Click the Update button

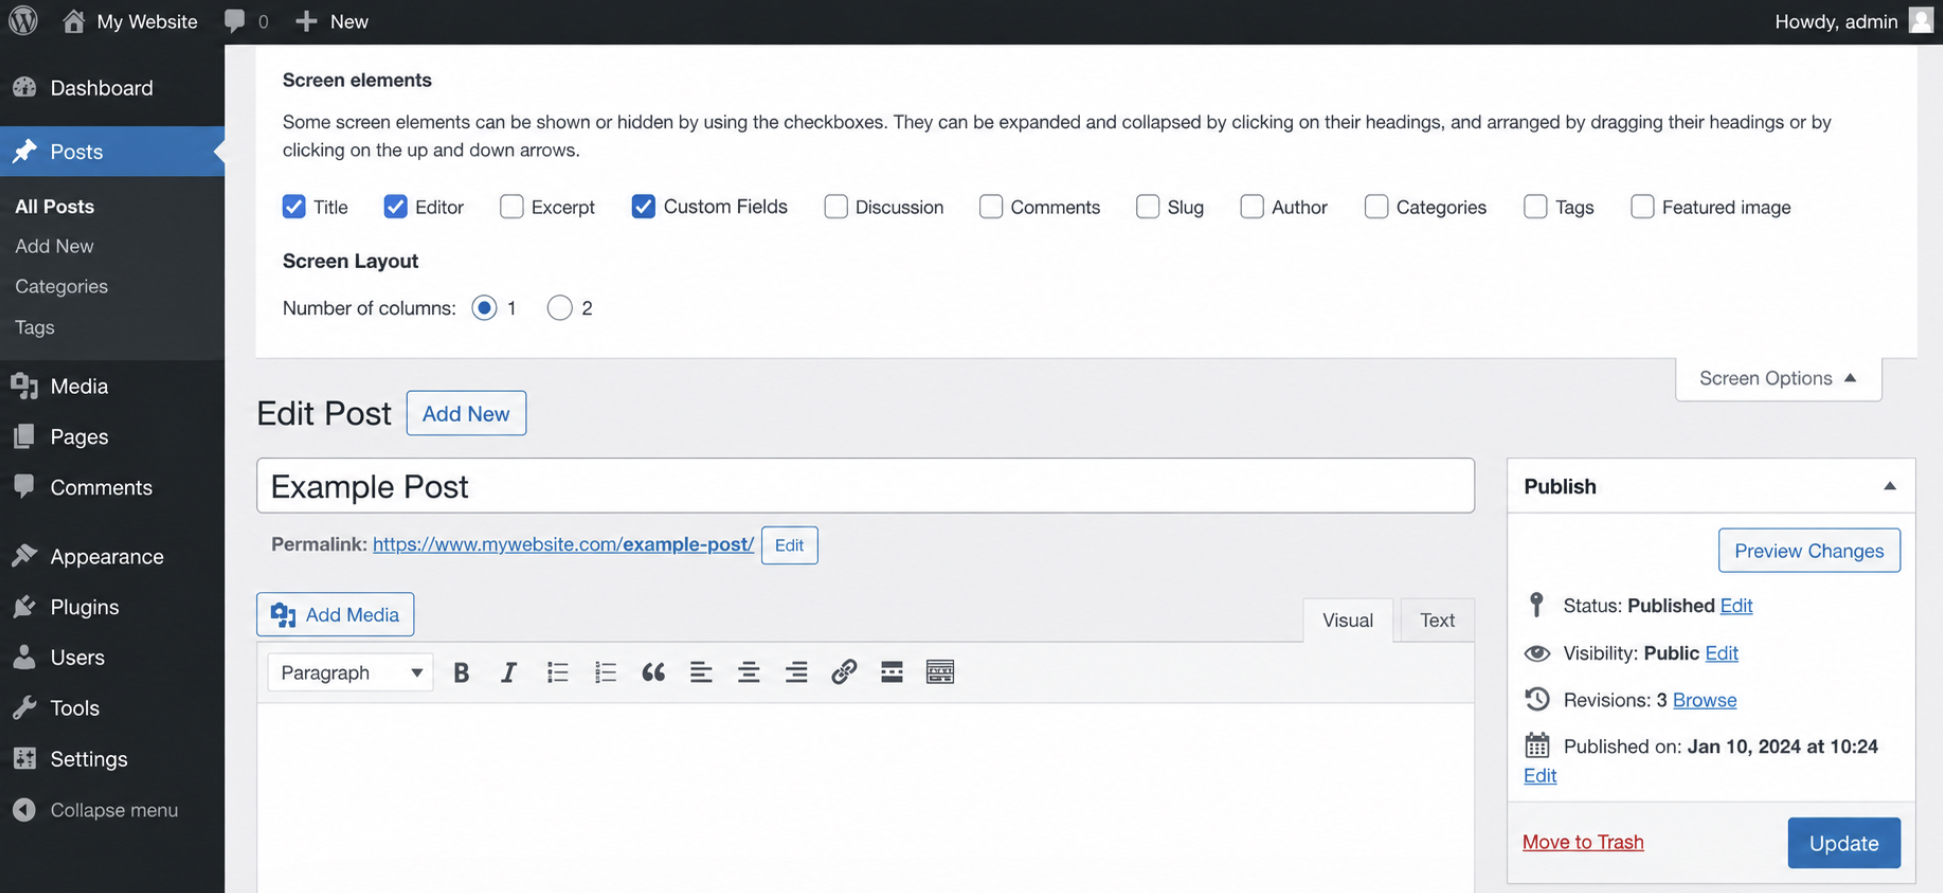1844,843
